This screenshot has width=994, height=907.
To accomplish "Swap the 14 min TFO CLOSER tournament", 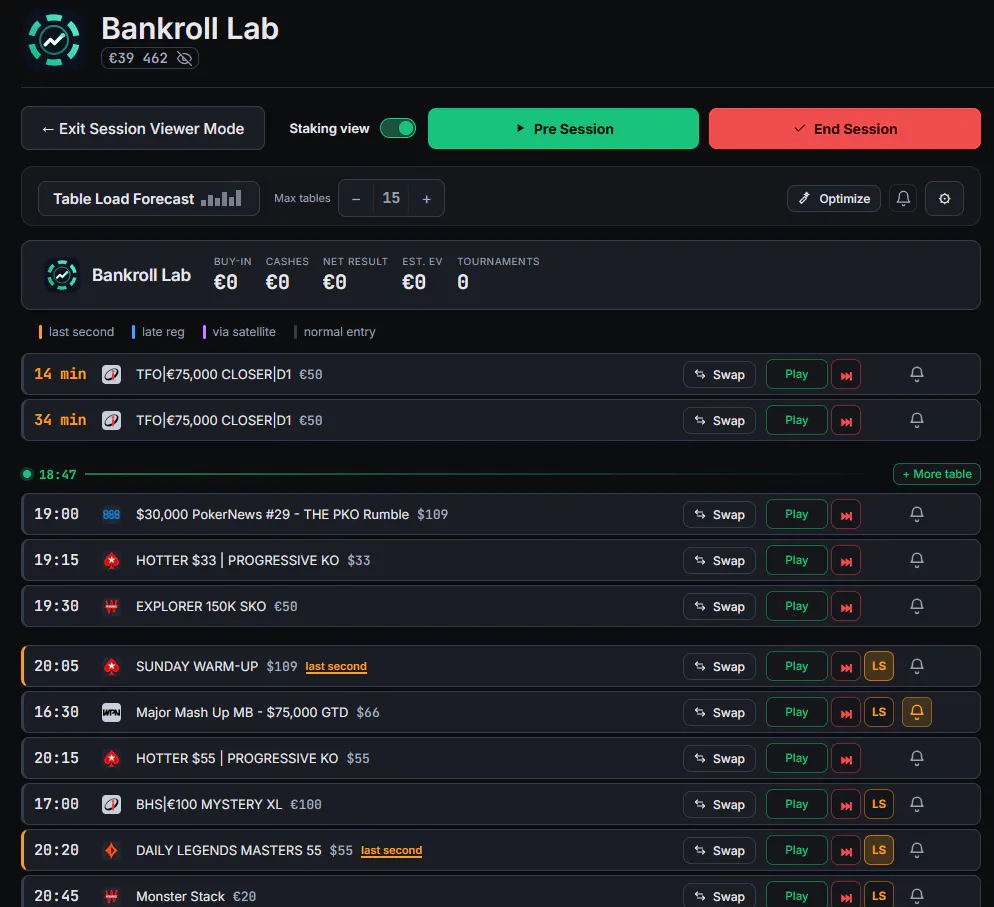I will [719, 375].
